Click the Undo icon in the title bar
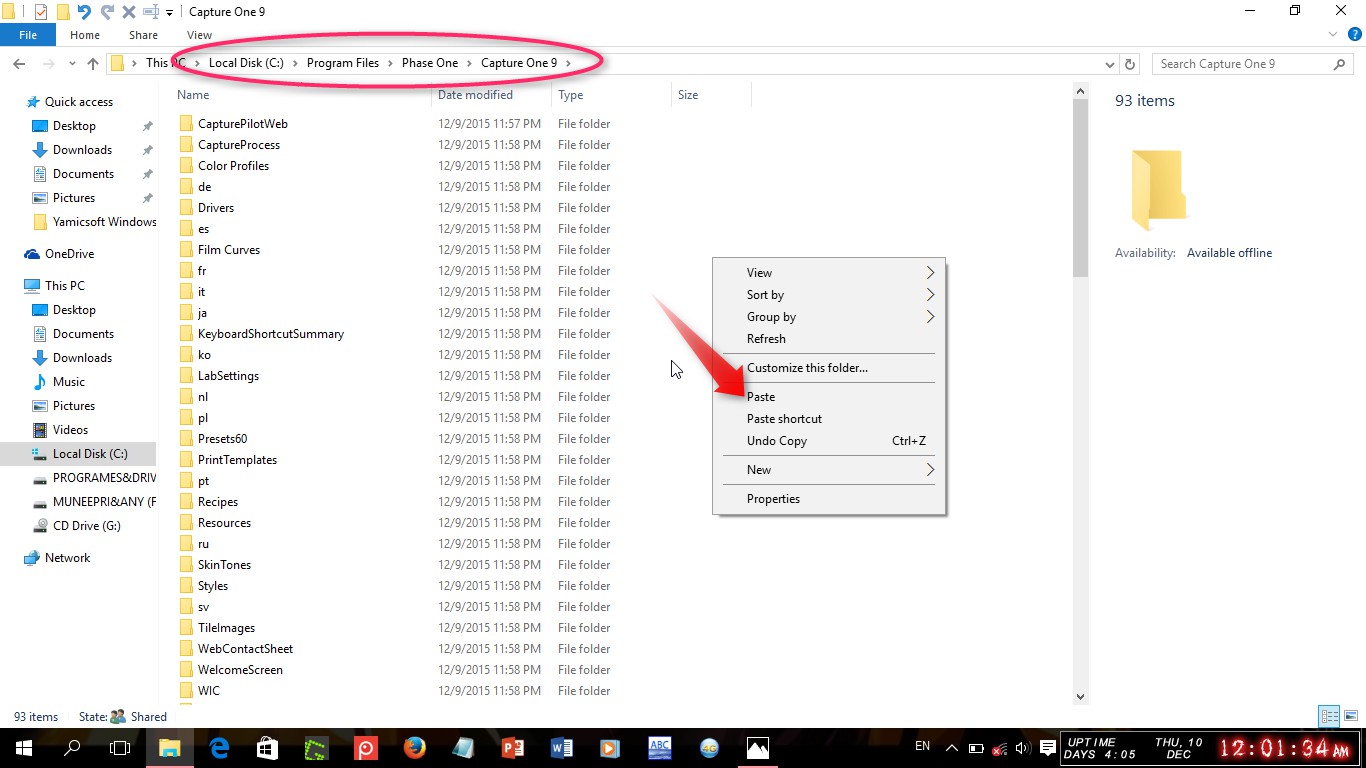Screen dimensions: 1366x768 pyautogui.click(x=84, y=12)
